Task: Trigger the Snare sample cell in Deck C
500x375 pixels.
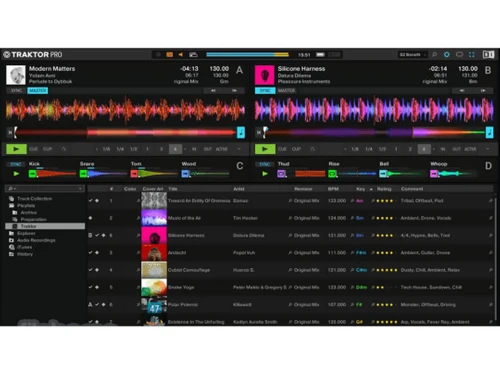Action: coord(83,174)
